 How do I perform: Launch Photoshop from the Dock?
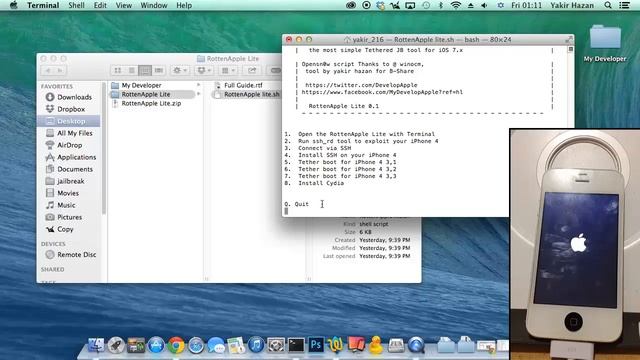click(316, 345)
